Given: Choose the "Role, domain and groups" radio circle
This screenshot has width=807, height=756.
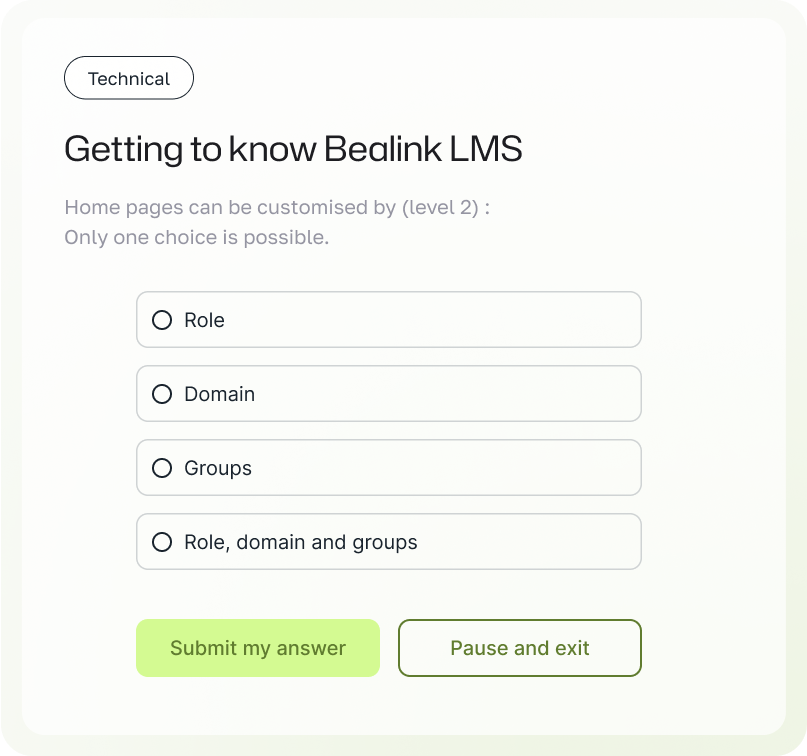Looking at the screenshot, I should 162,542.
